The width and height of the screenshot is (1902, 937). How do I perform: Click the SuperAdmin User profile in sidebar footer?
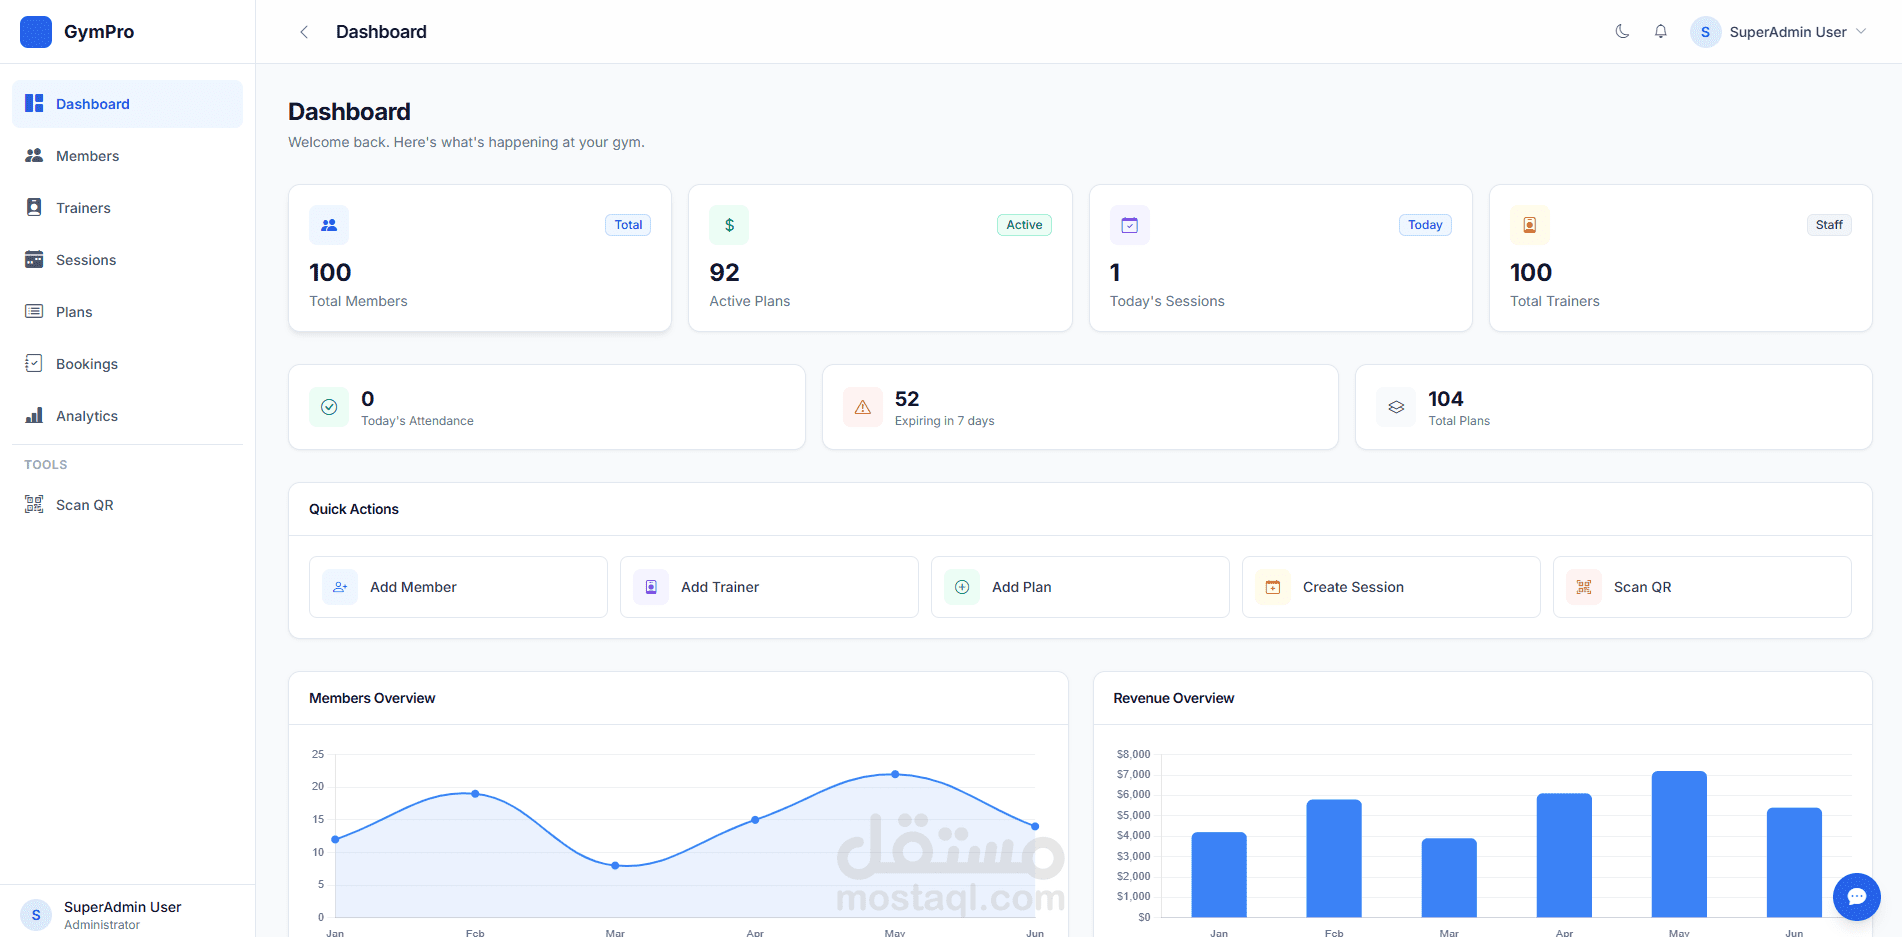click(x=127, y=914)
